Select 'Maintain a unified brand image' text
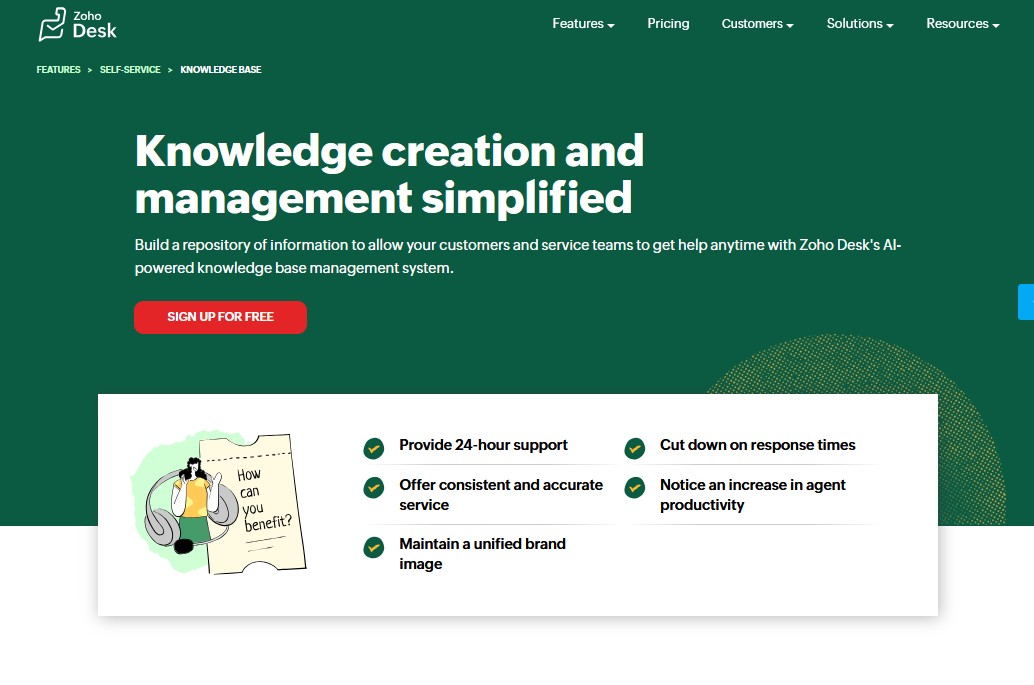The image size is (1034, 685). [x=483, y=554]
